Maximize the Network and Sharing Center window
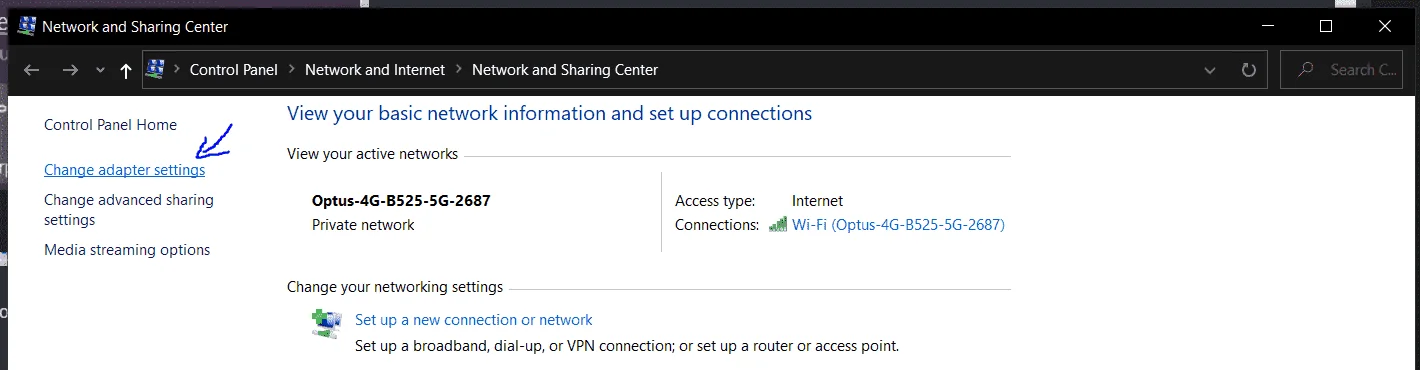 coord(1326,27)
